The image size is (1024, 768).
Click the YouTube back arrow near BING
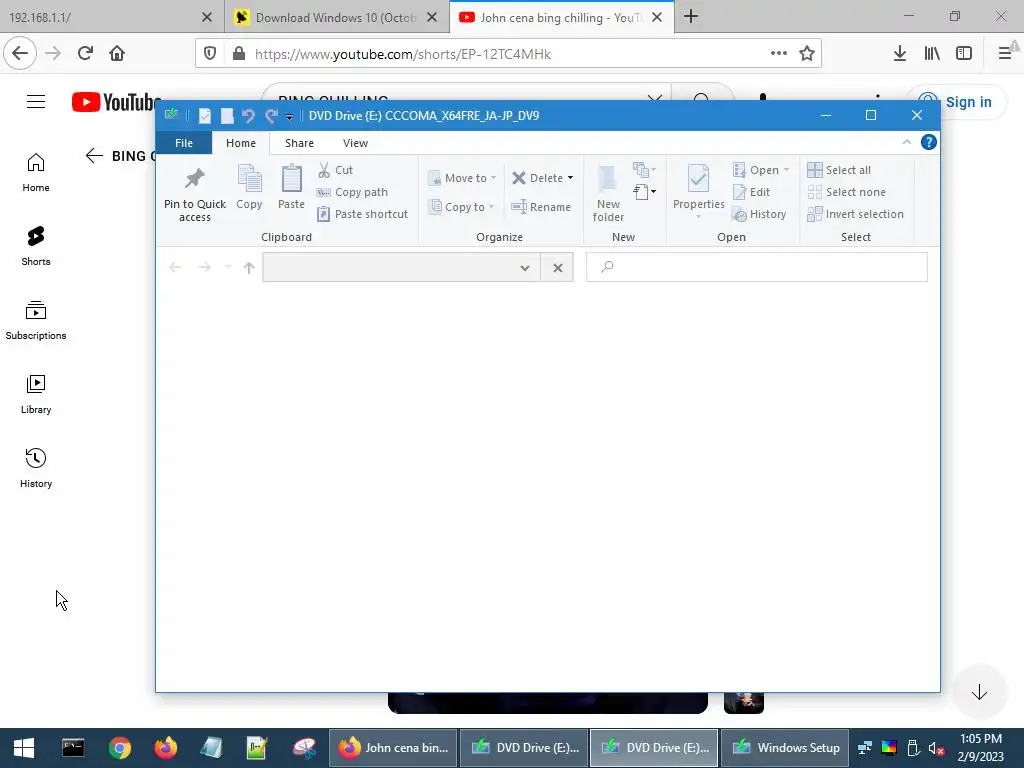(94, 155)
